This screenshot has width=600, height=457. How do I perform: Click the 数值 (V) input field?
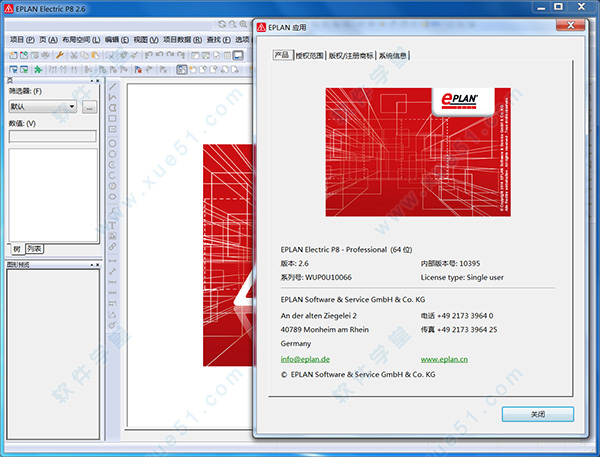(52, 136)
